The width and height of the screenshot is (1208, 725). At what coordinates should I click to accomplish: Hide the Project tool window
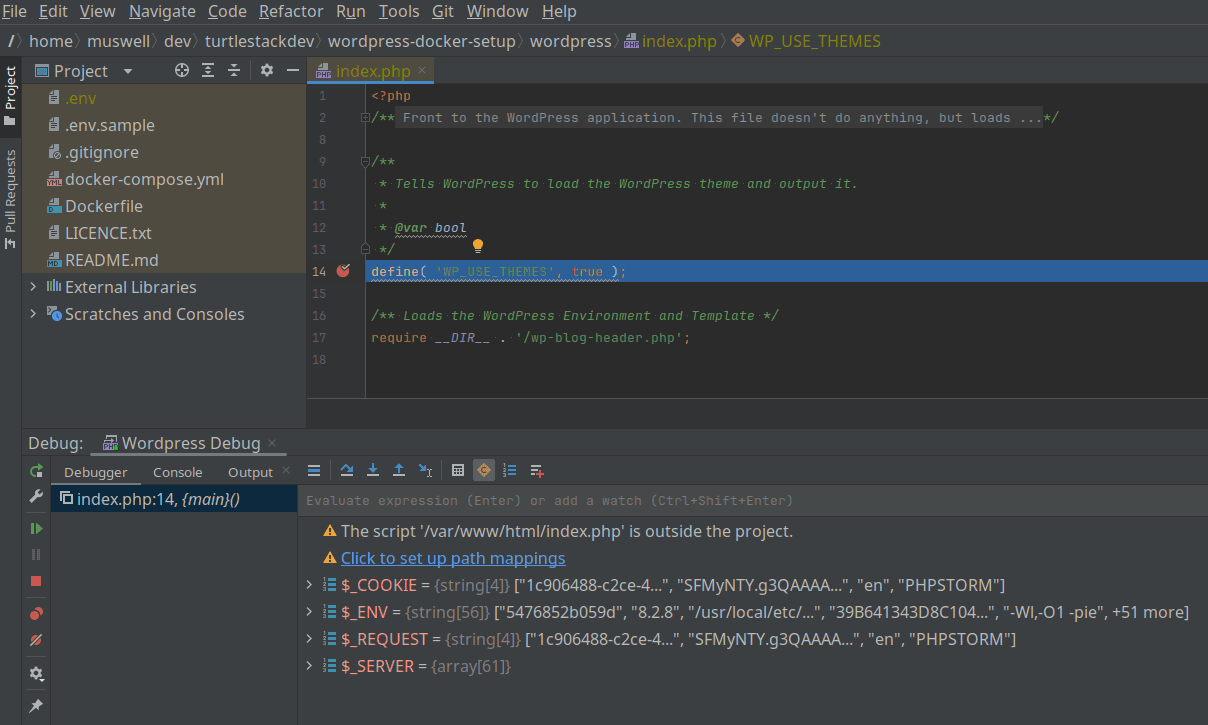tap(293, 70)
